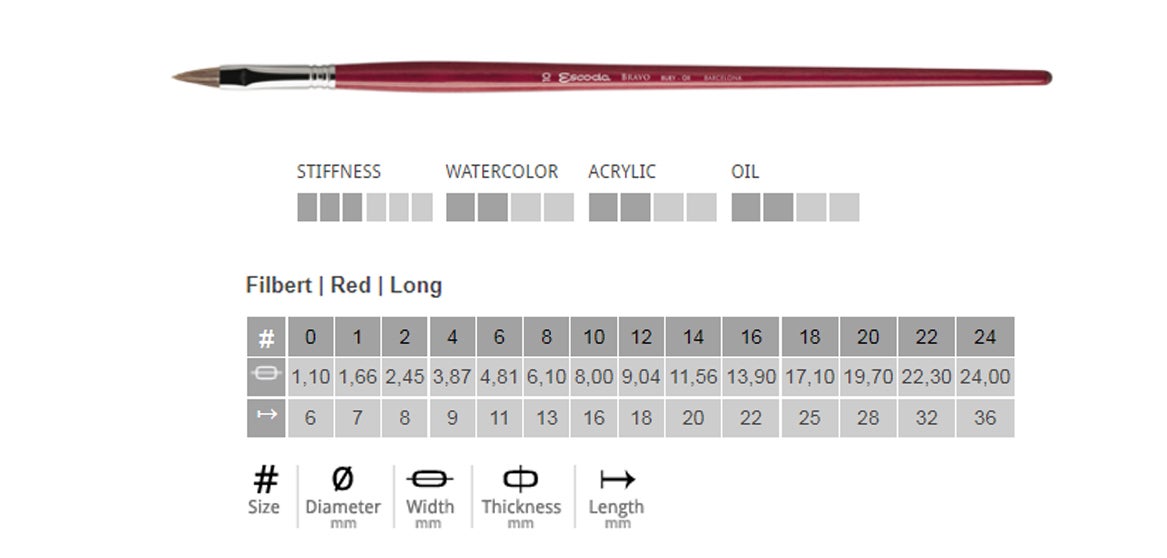Click the last light Stiffness square
The image size is (1167, 558).
(422, 207)
